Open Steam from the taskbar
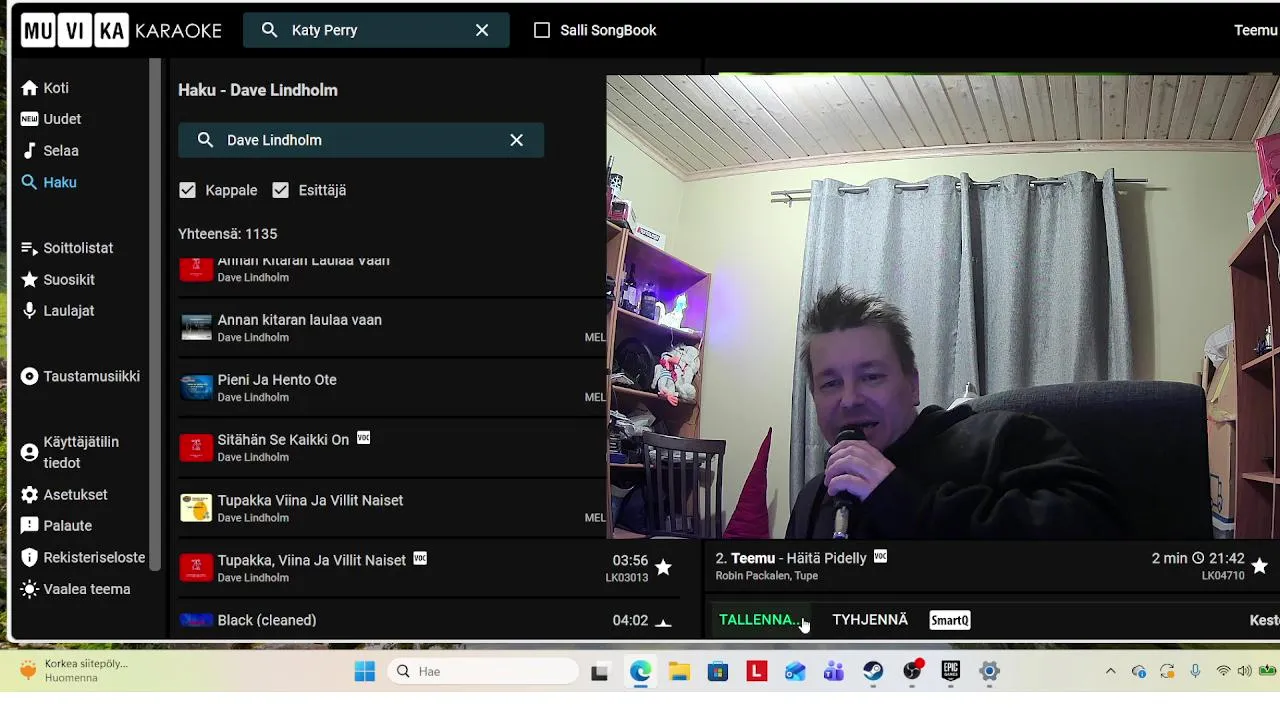The image size is (1280, 720). point(873,672)
